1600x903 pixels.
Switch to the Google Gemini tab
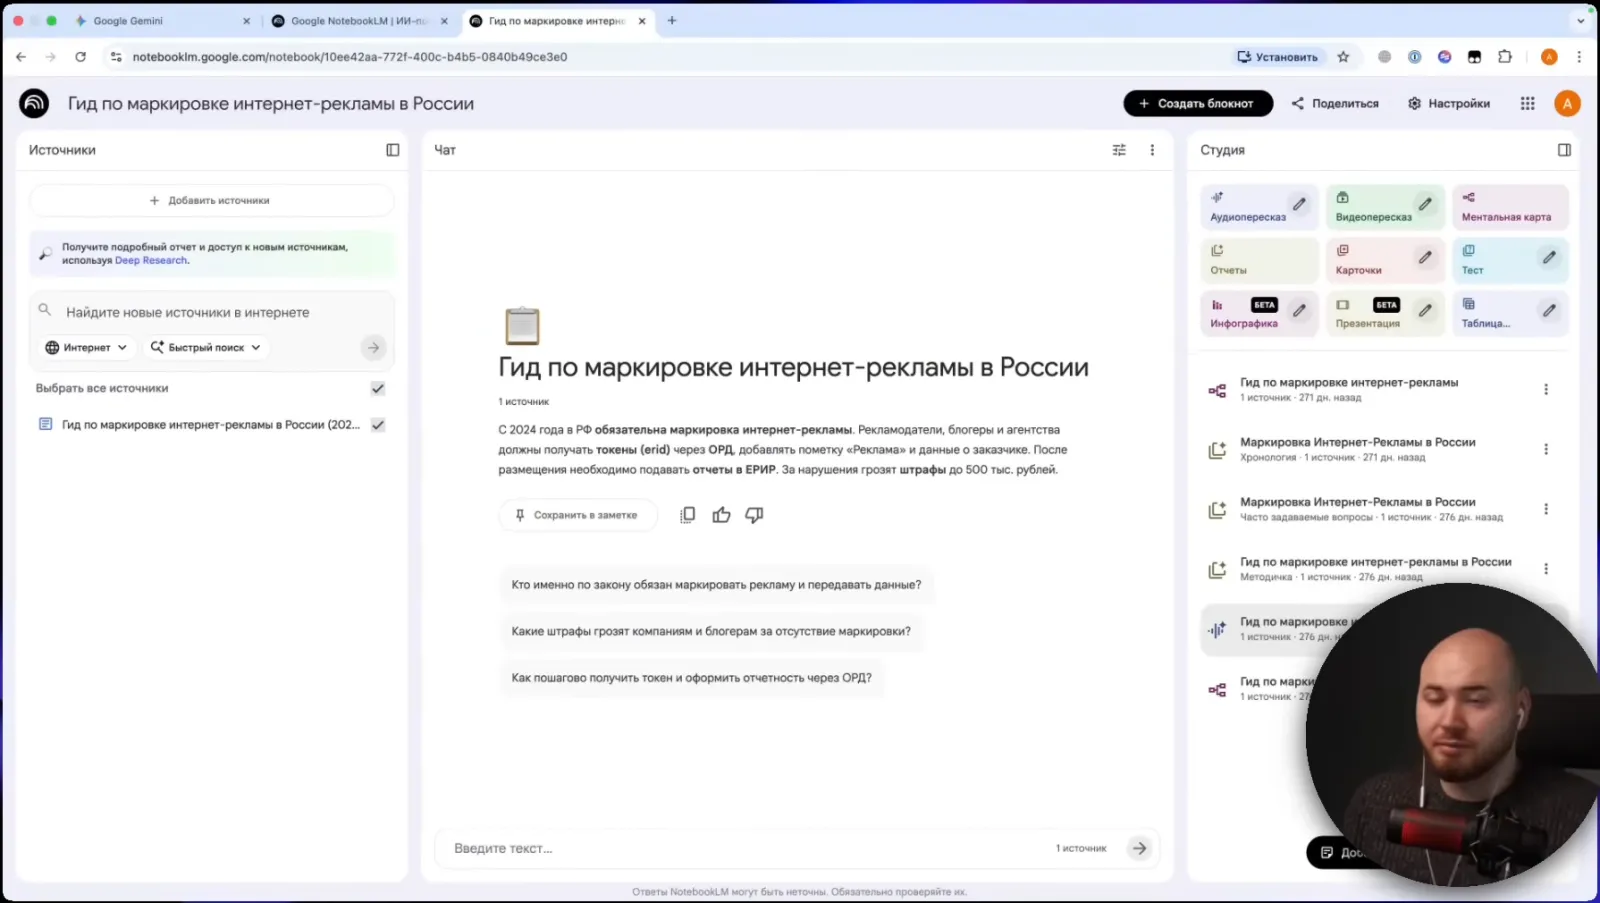click(160, 20)
